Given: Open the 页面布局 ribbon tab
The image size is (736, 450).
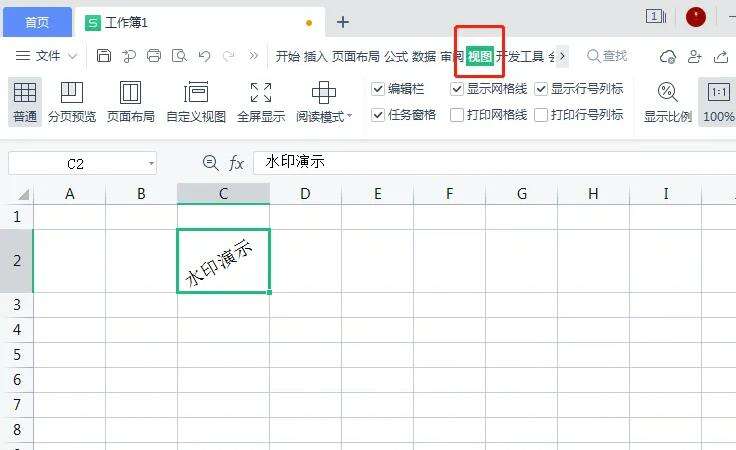Looking at the screenshot, I should (x=356, y=57).
